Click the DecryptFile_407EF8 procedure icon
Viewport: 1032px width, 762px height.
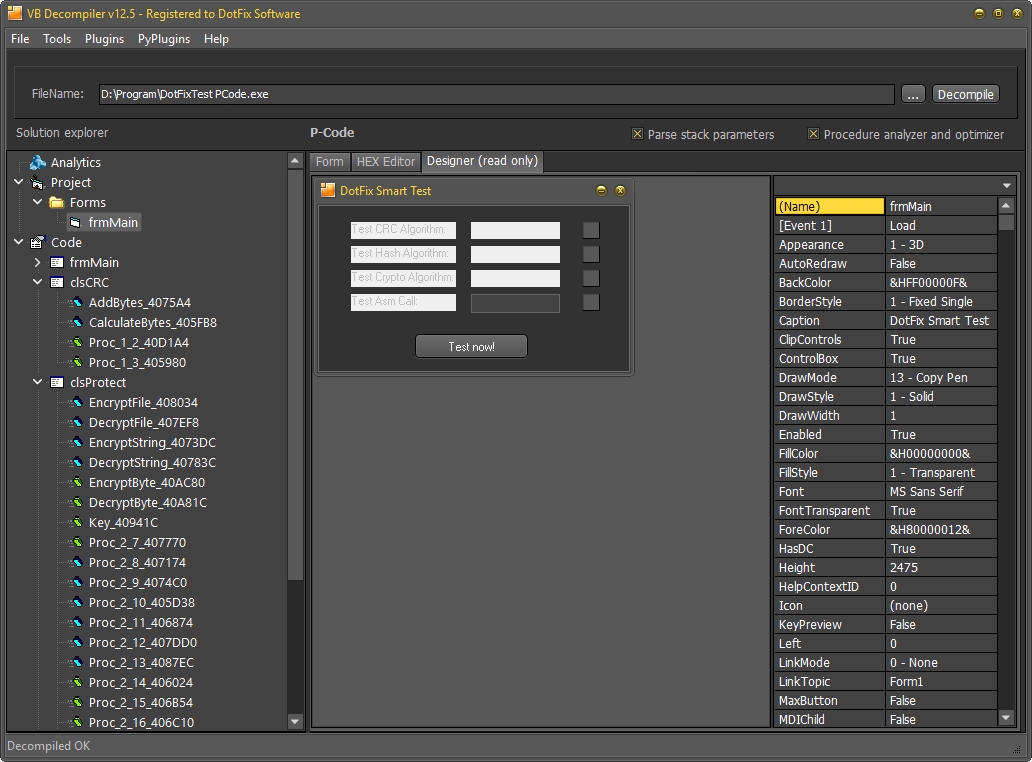(77, 422)
